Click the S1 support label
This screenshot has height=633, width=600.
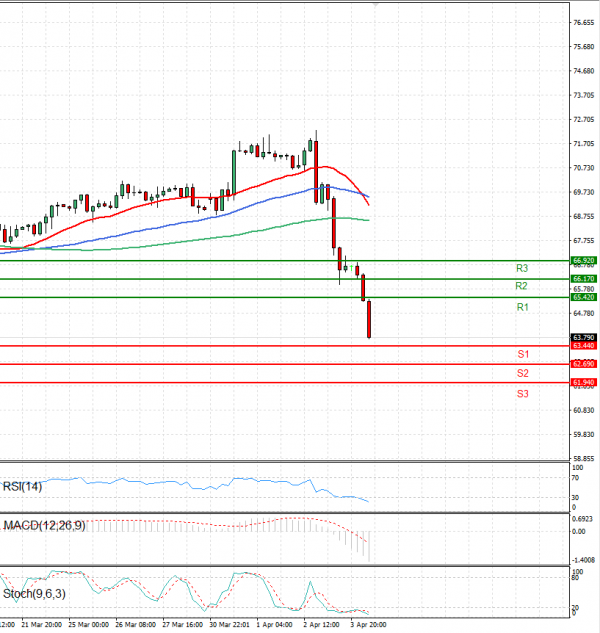click(x=523, y=354)
